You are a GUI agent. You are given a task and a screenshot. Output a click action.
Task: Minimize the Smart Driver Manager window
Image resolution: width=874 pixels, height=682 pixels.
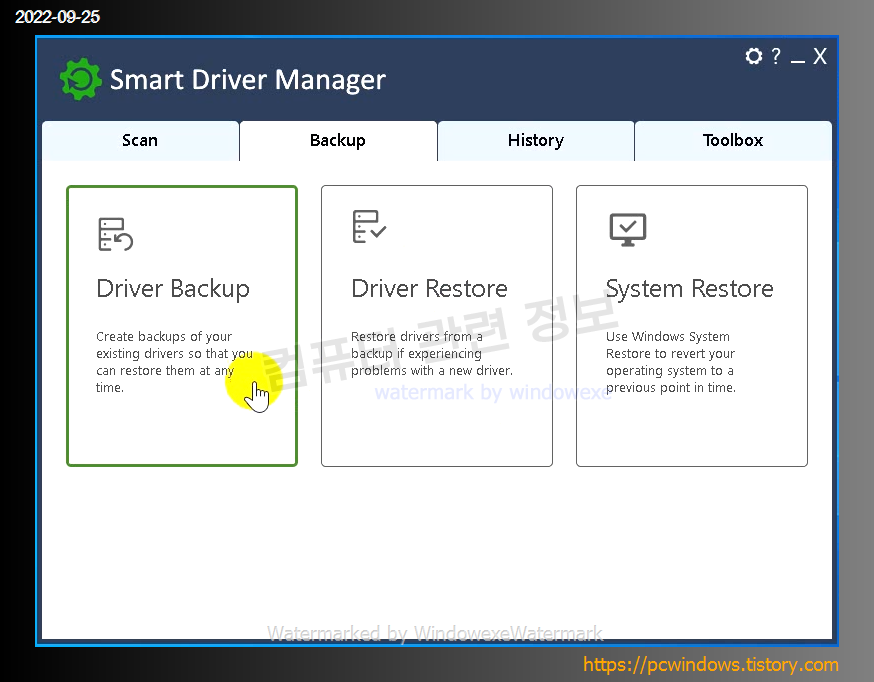click(x=798, y=60)
